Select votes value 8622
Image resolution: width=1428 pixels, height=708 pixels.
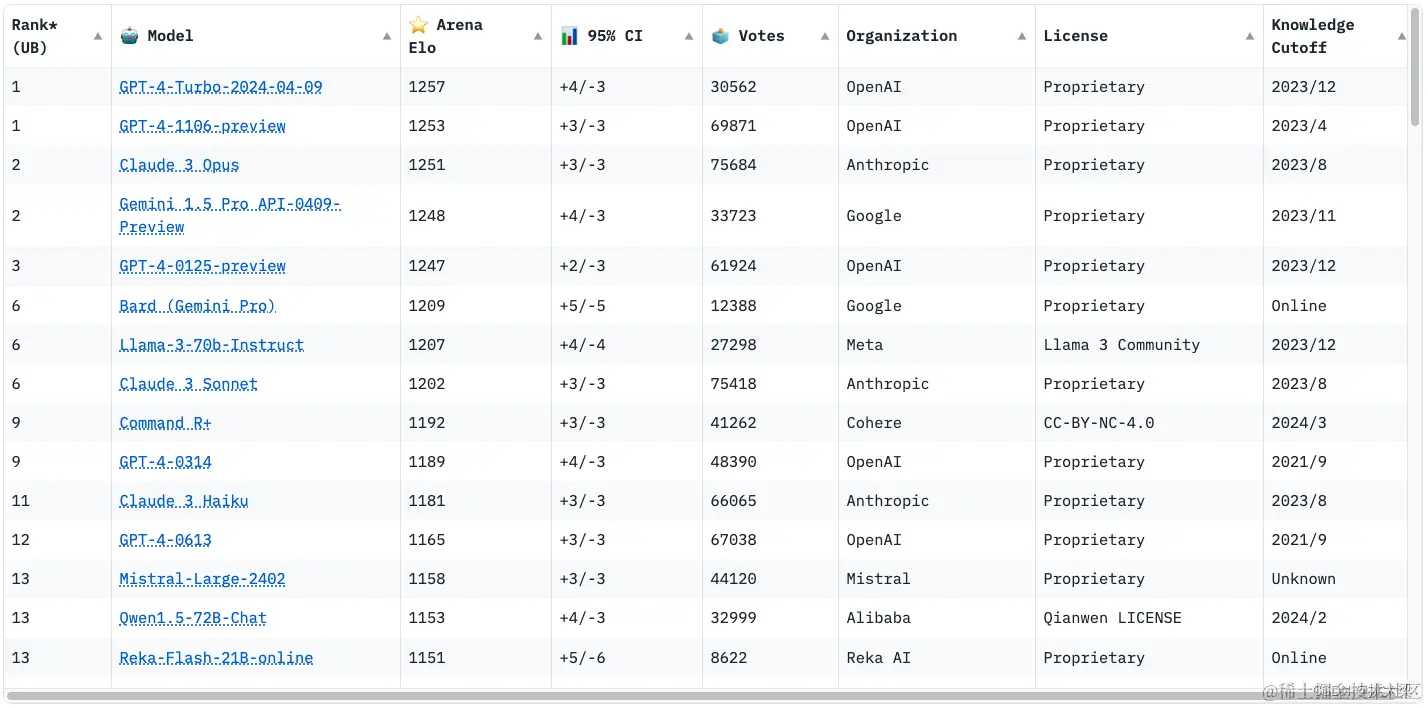(x=729, y=658)
